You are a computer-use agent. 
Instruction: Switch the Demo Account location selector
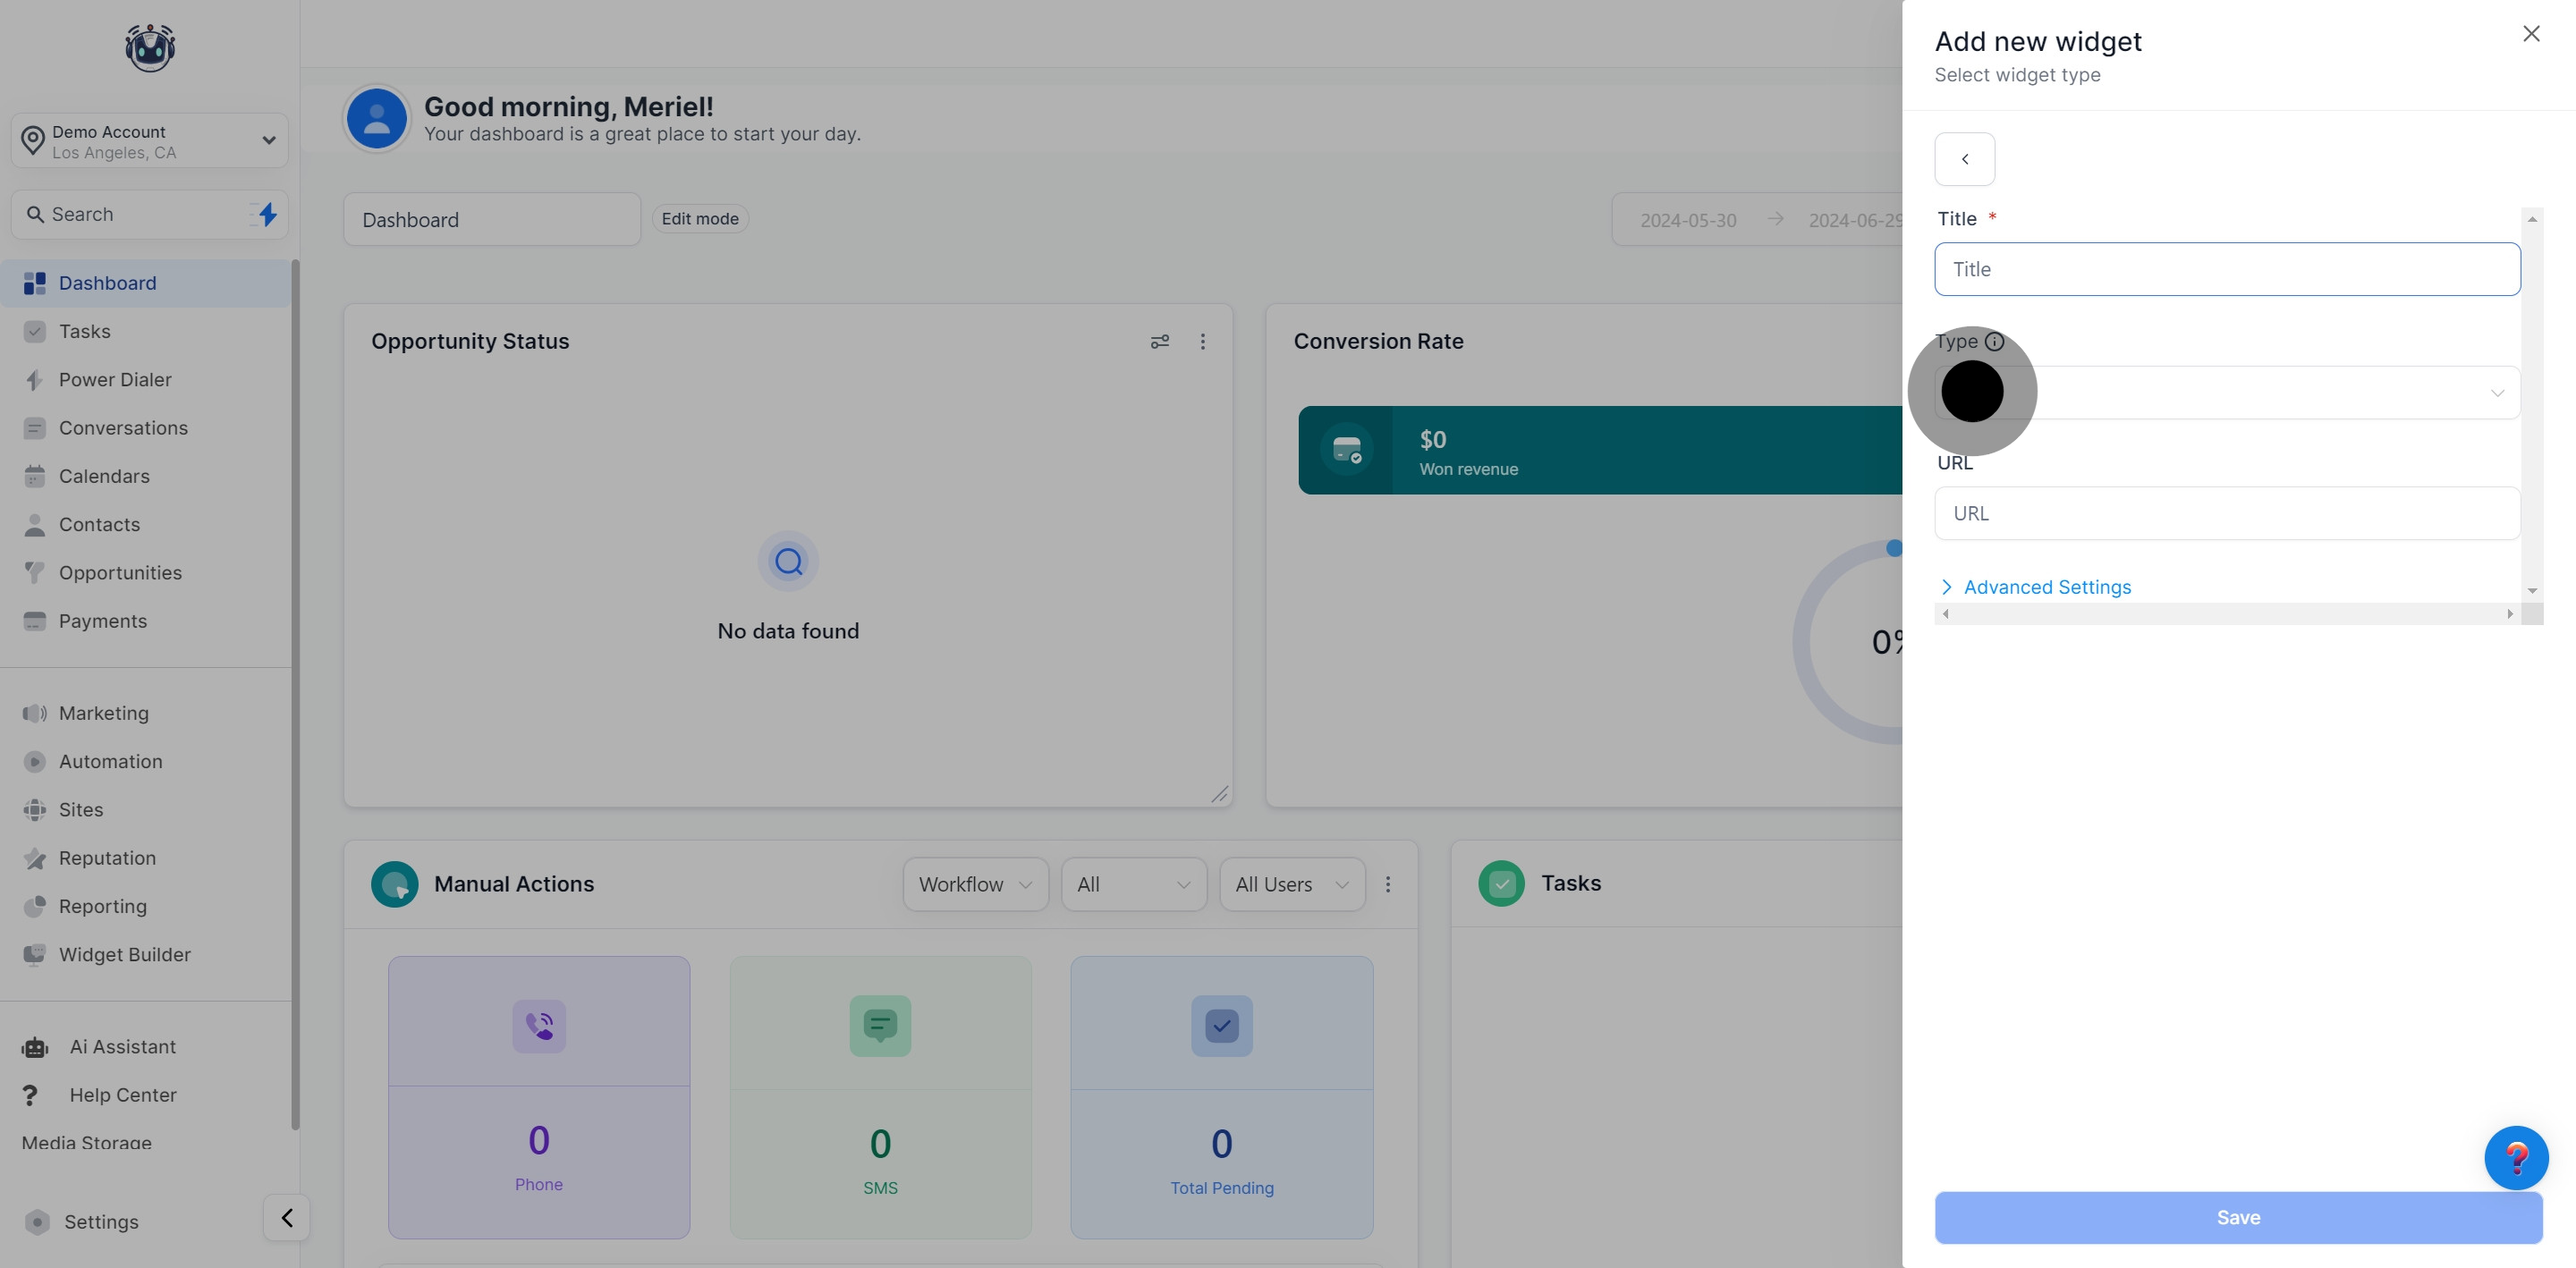[x=149, y=141]
